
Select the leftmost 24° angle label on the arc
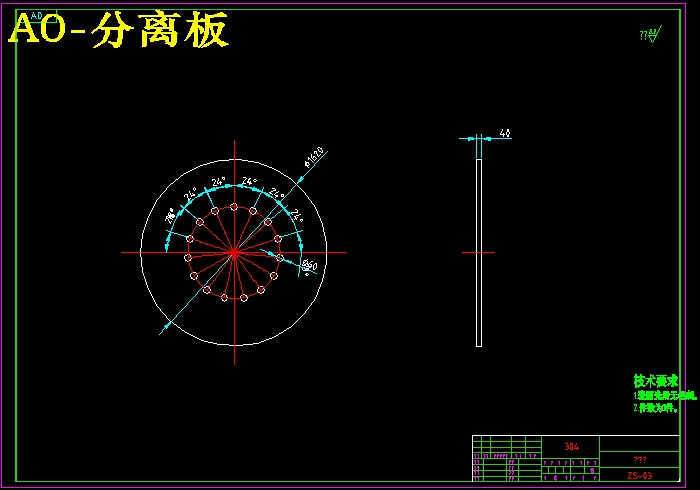point(189,193)
